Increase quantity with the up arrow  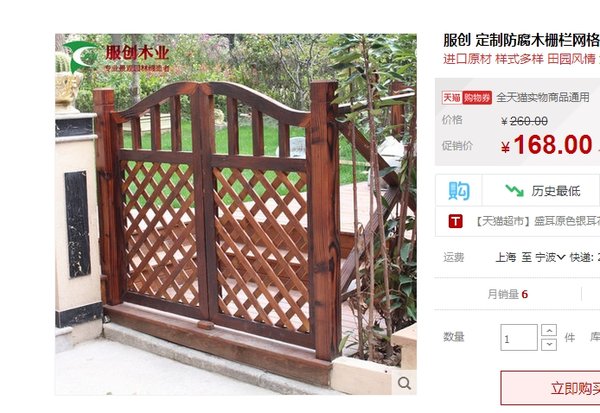coord(549,330)
